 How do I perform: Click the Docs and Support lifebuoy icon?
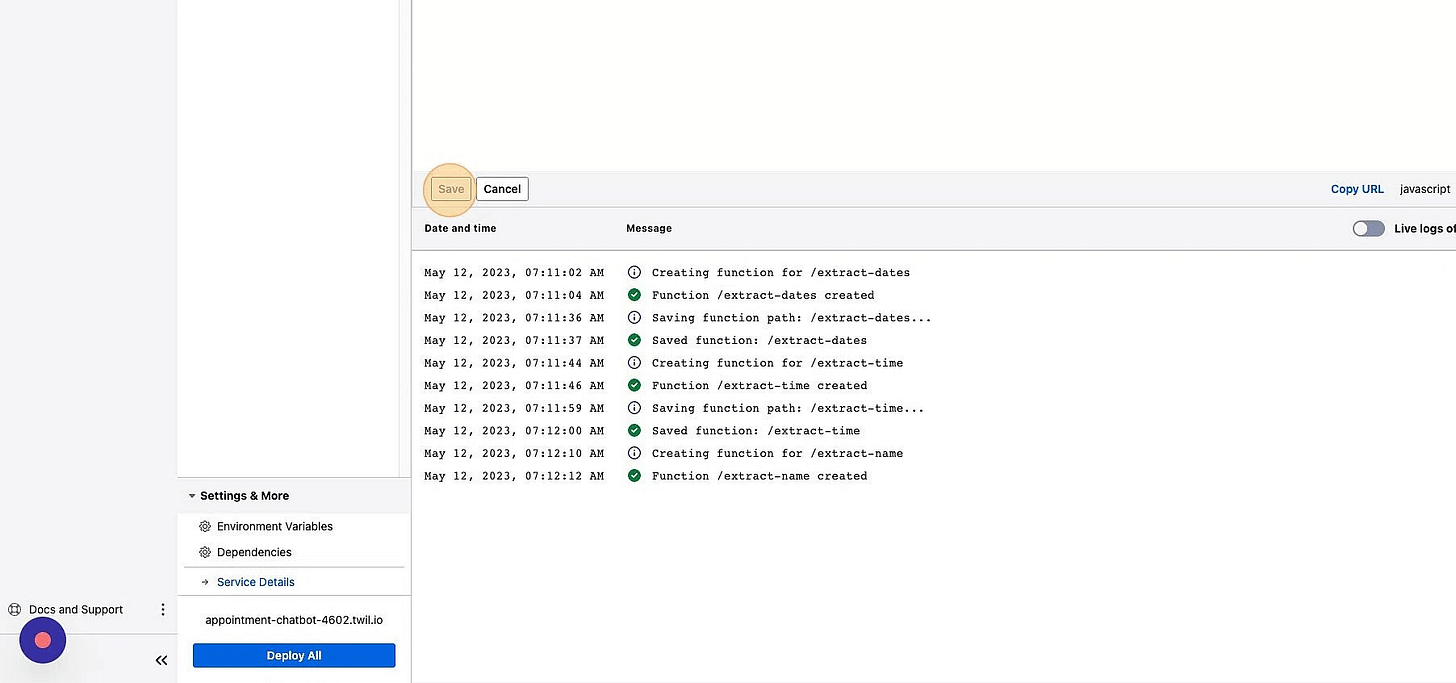14,609
